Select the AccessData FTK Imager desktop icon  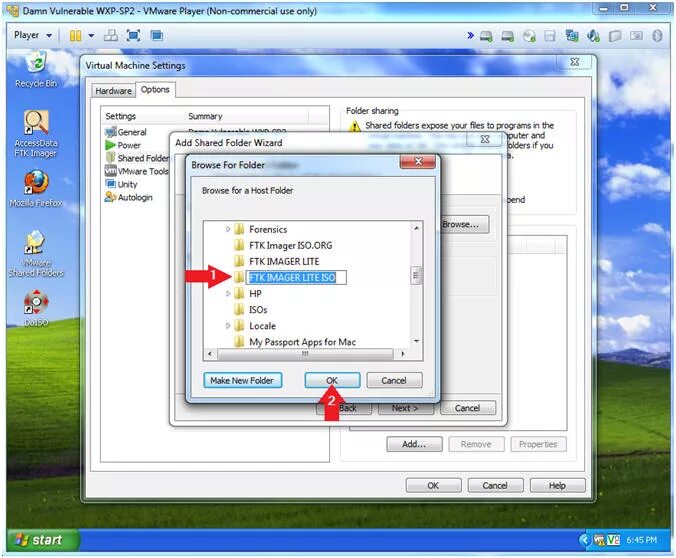(x=36, y=134)
